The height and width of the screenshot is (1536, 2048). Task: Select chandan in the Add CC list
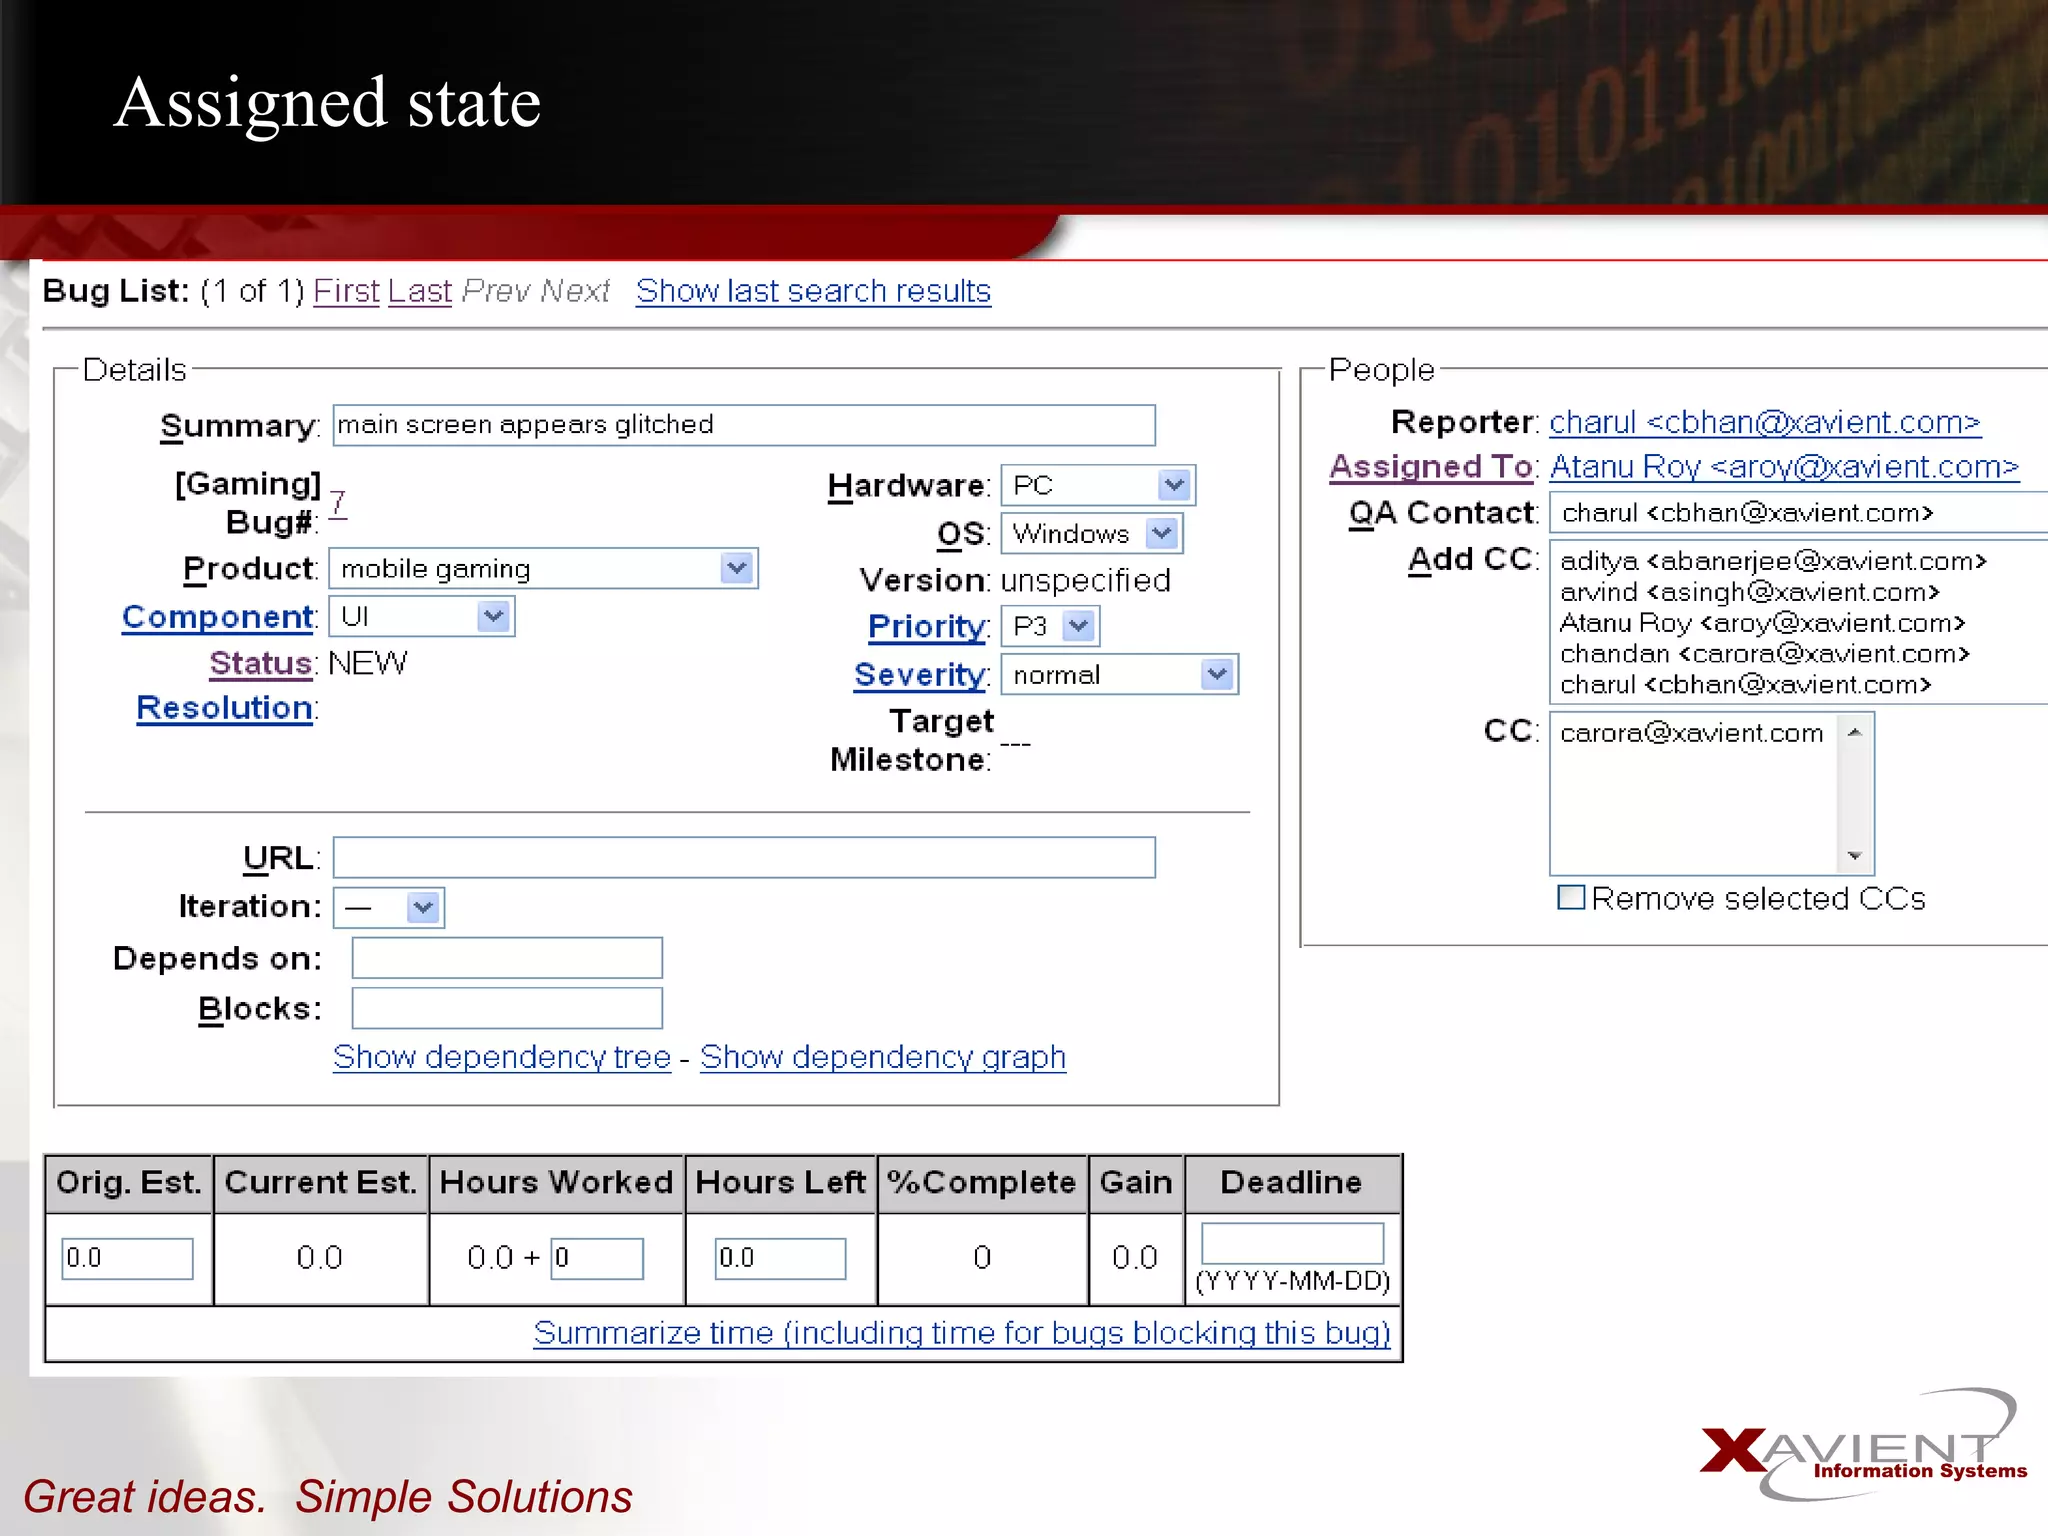click(1764, 654)
